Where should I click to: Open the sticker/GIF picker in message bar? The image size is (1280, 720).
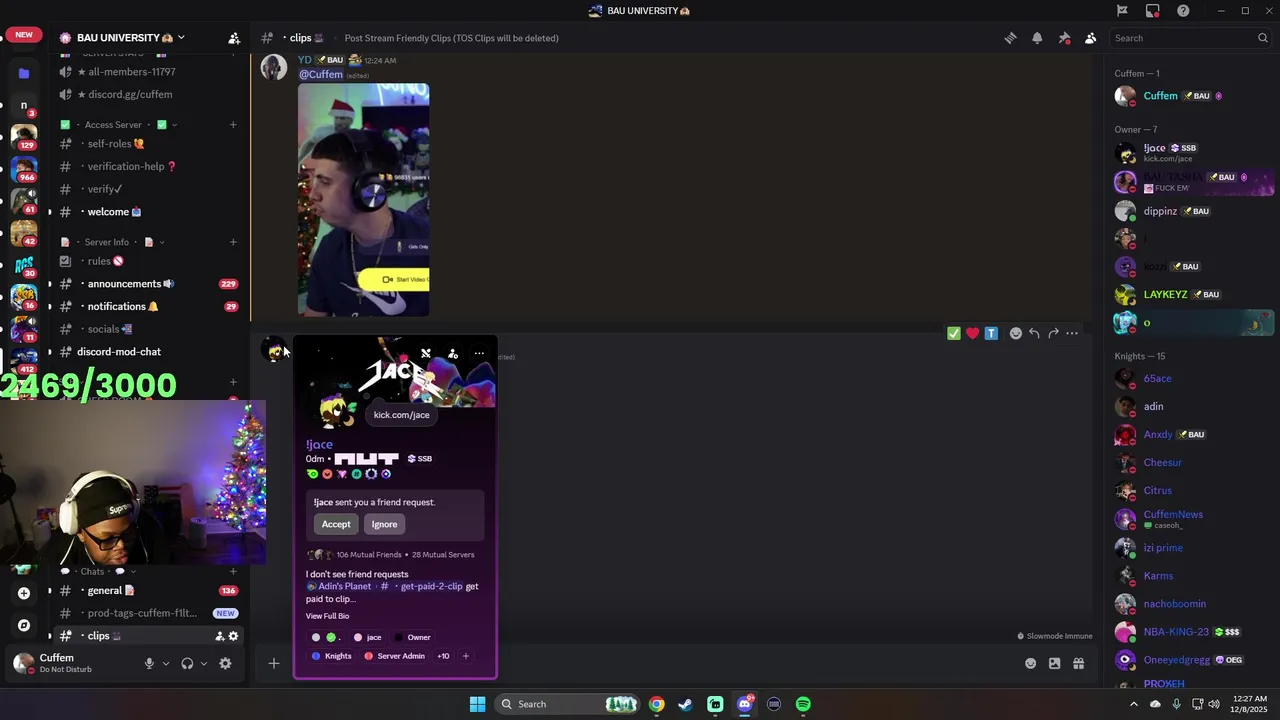point(1054,663)
